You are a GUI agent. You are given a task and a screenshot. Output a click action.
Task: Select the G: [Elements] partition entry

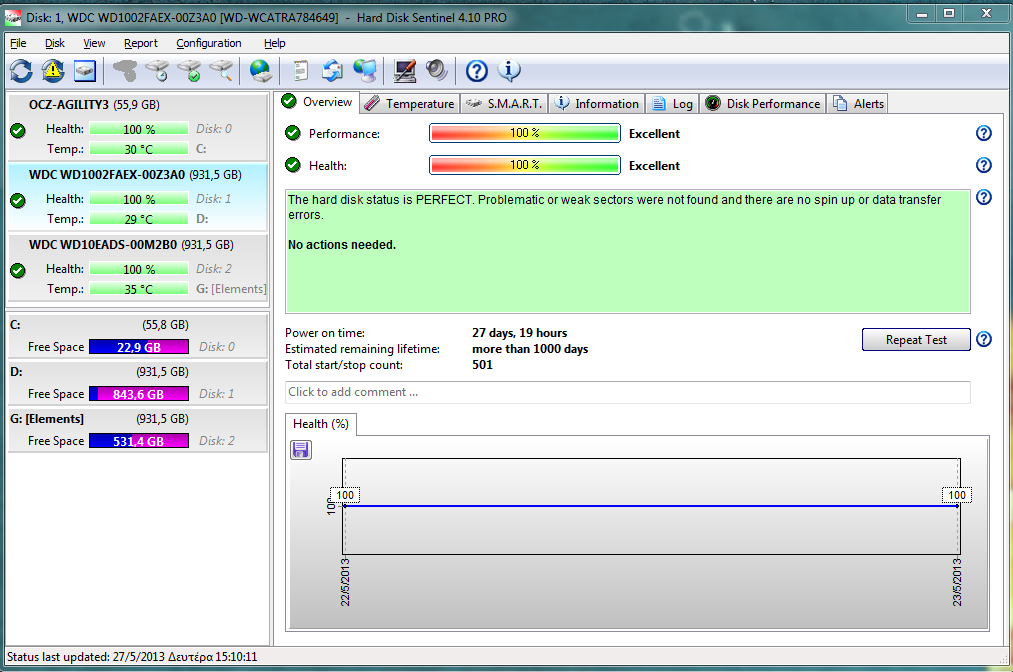(137, 430)
